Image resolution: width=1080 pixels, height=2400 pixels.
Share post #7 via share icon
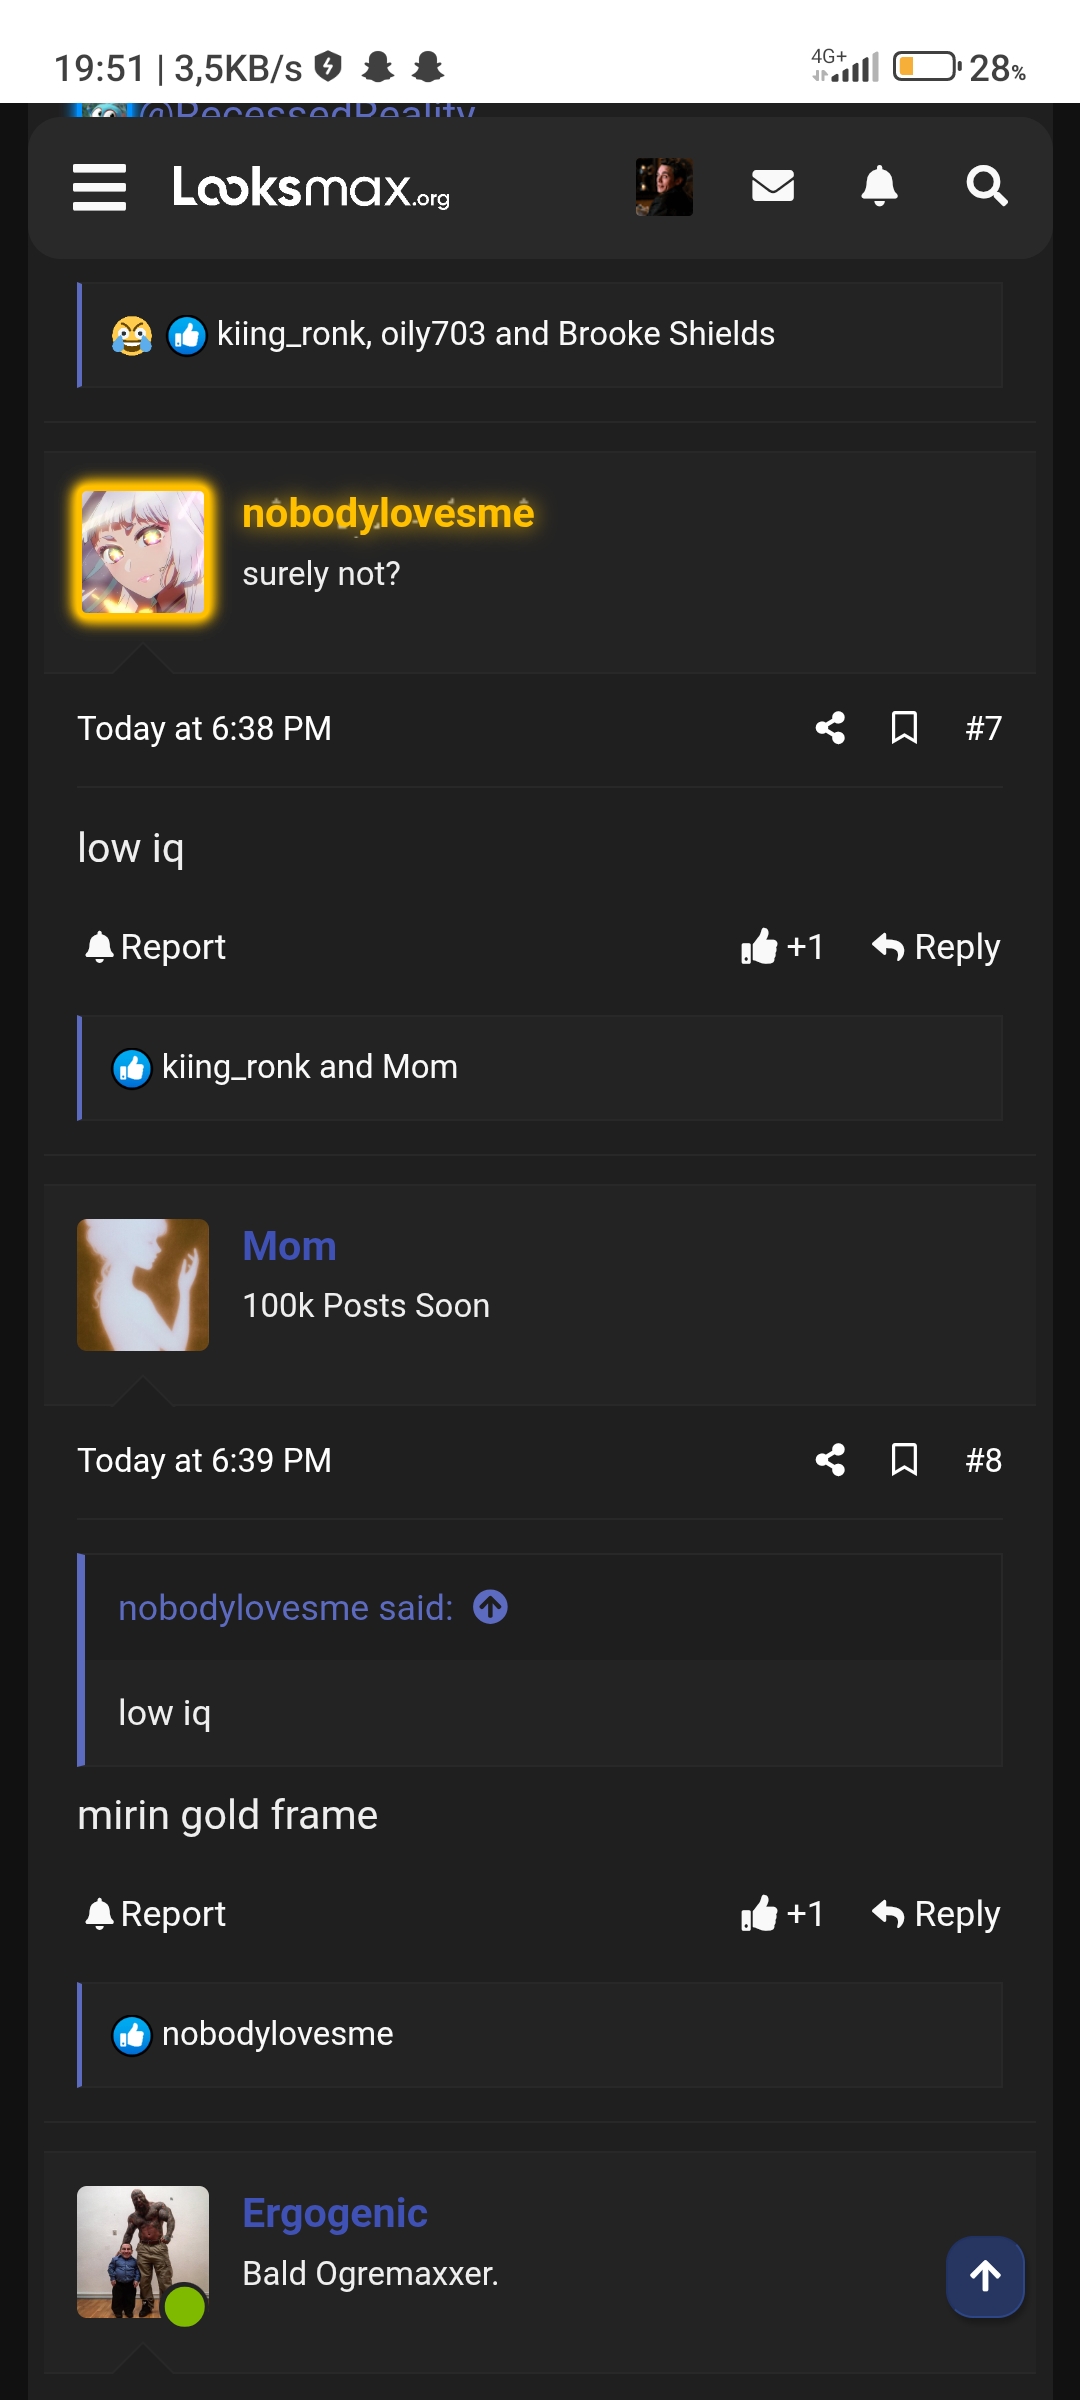[x=830, y=728]
